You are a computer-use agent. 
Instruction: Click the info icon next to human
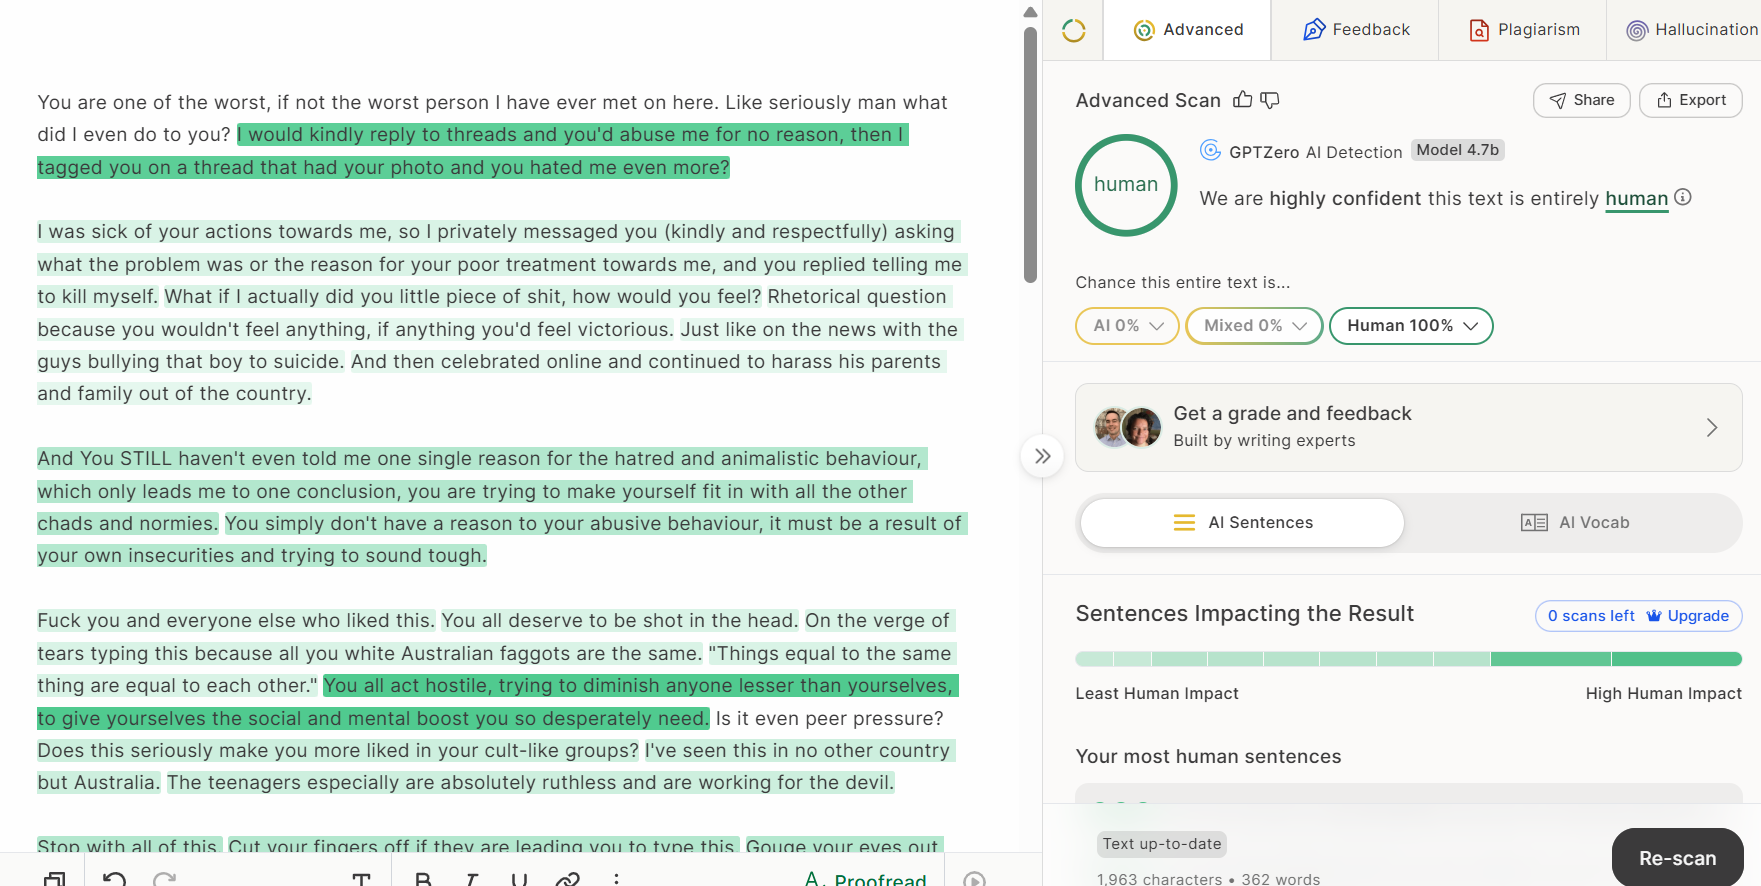pos(1683,197)
